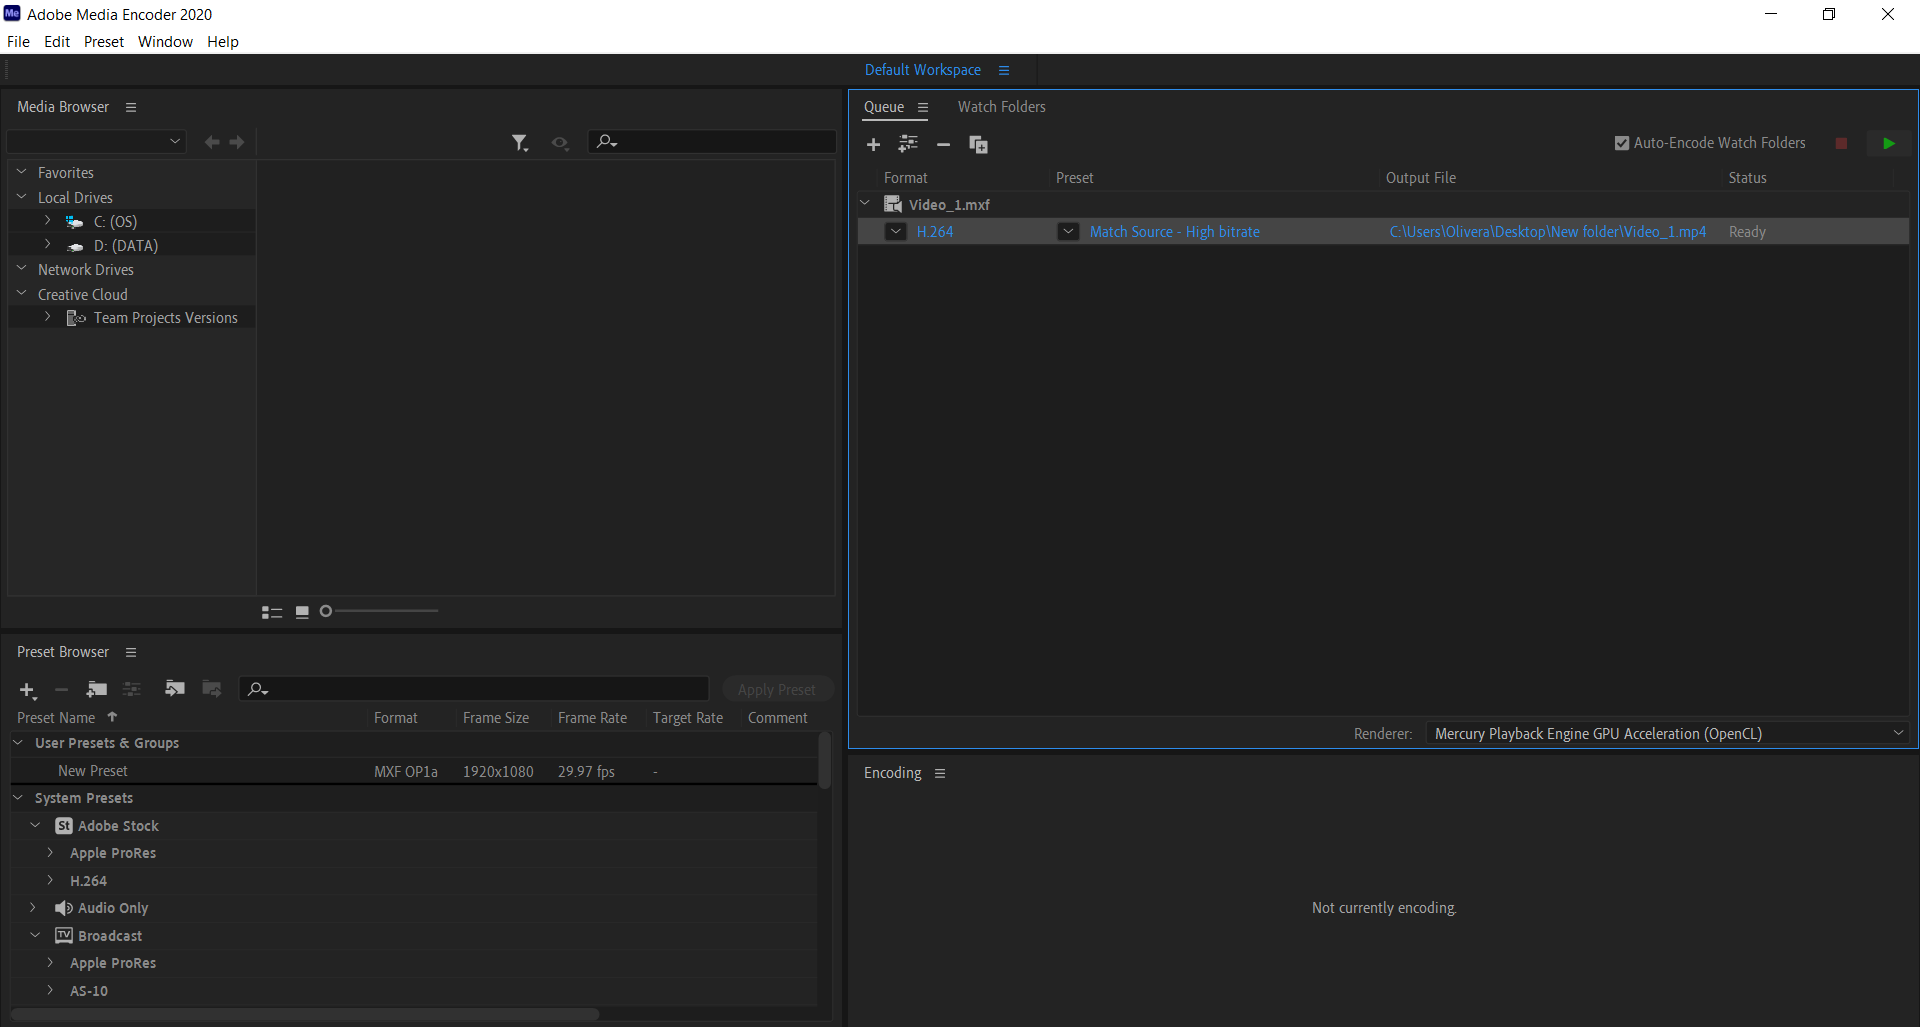Screen dimensions: 1920x1027
Task: Click the Match Source - High bitrate link
Action: [1174, 232]
